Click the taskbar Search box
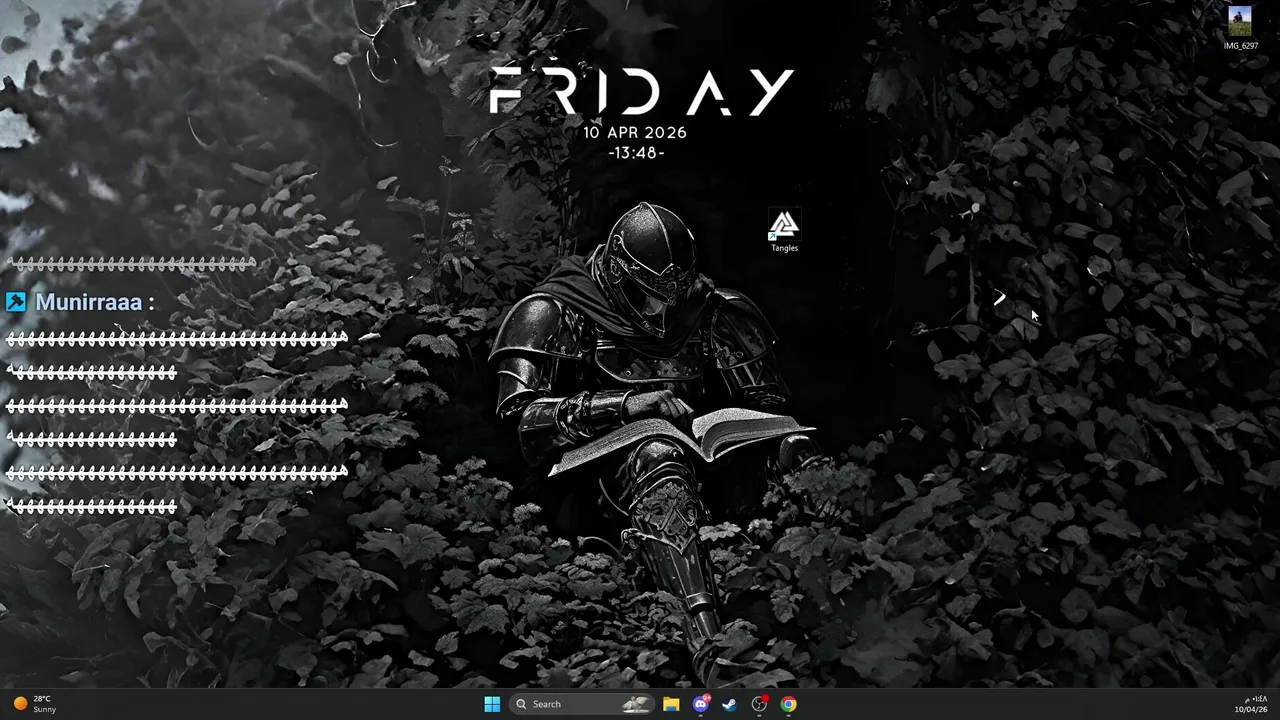 [581, 704]
